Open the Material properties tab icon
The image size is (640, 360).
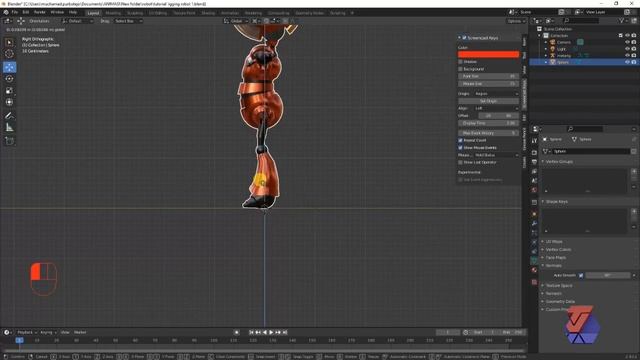click(x=534, y=270)
